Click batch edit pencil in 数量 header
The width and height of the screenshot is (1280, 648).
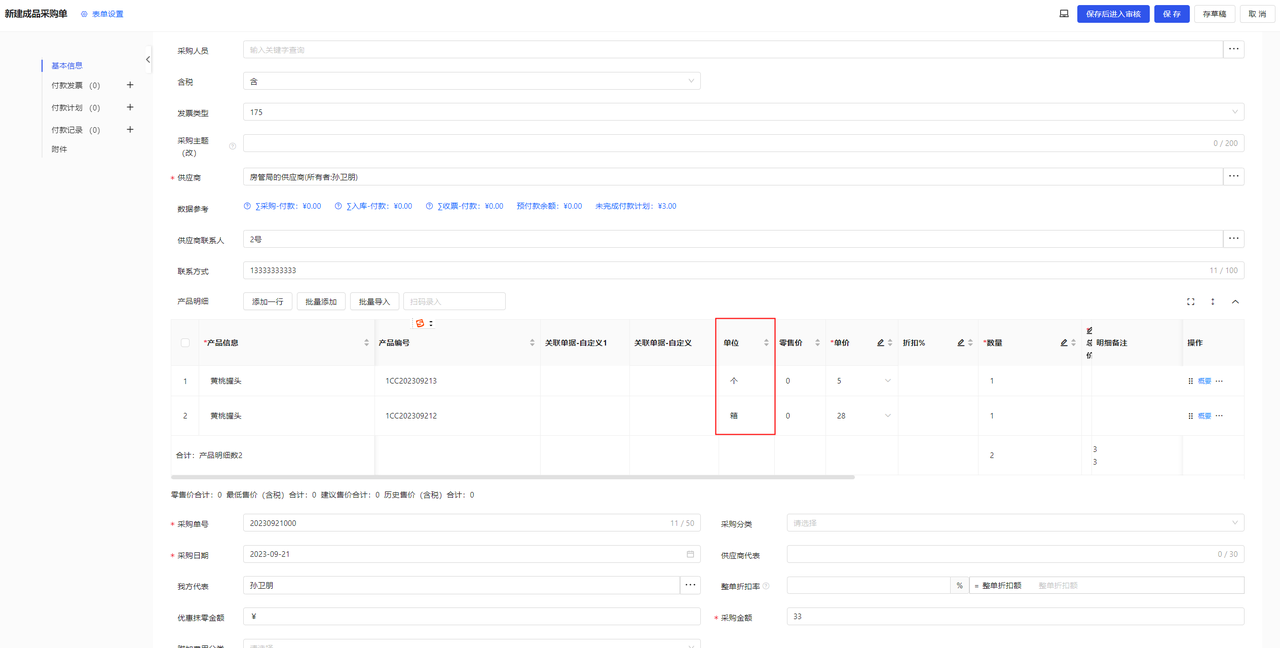1064,343
